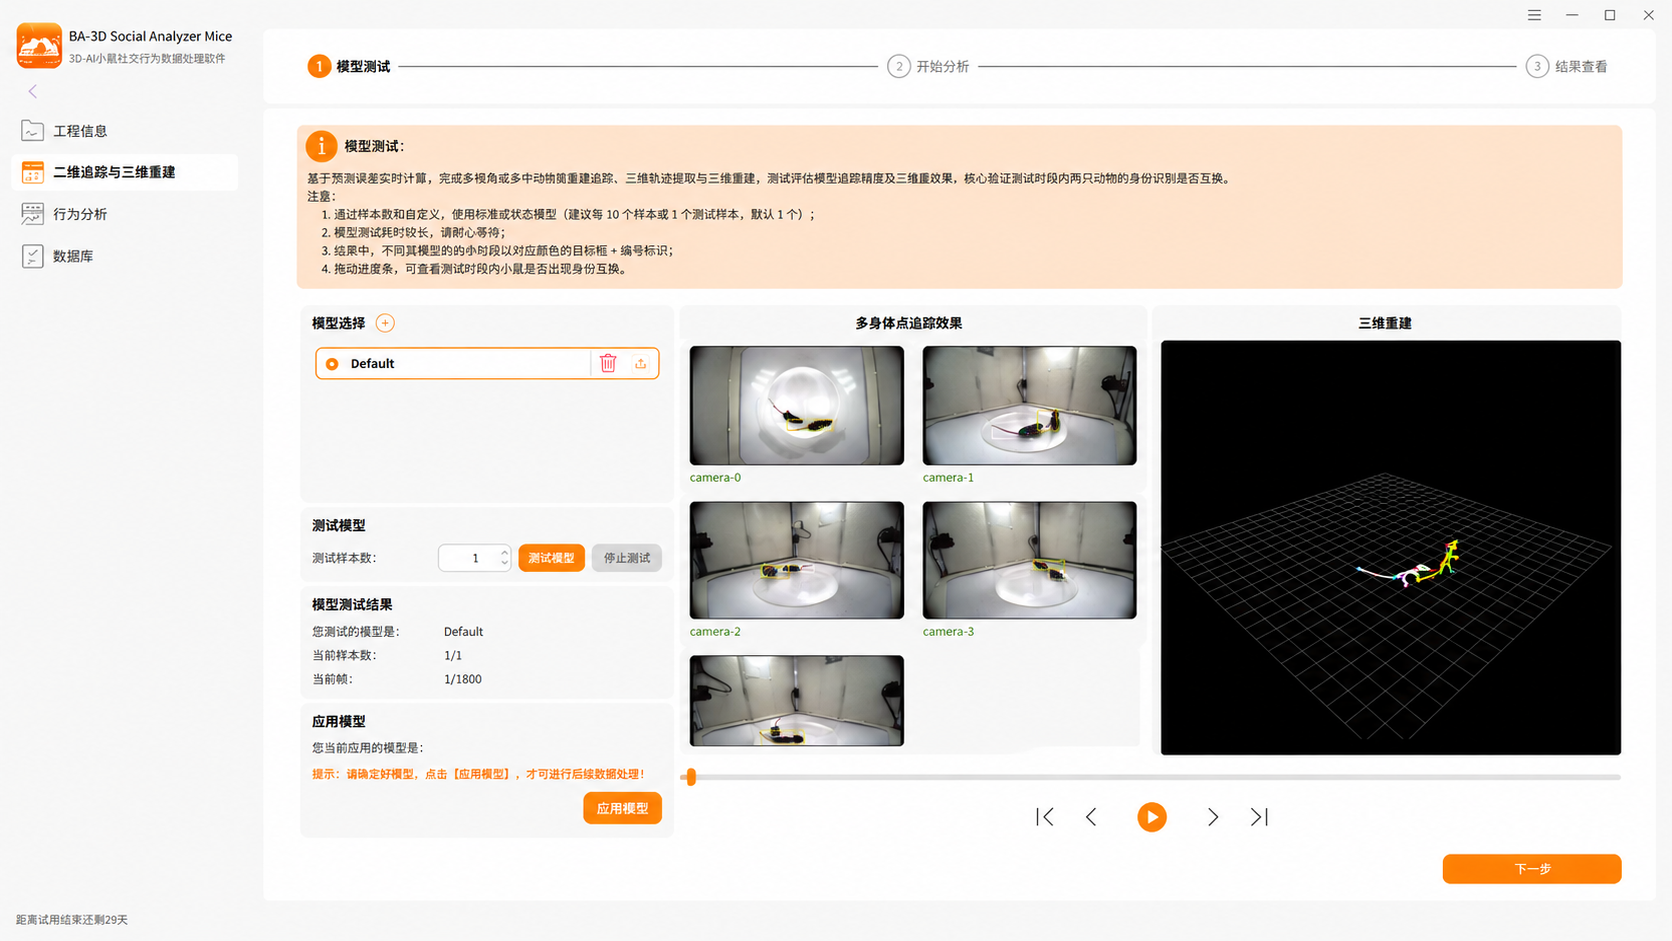
Task: Open 行为分析 section
Action: (x=125, y=214)
